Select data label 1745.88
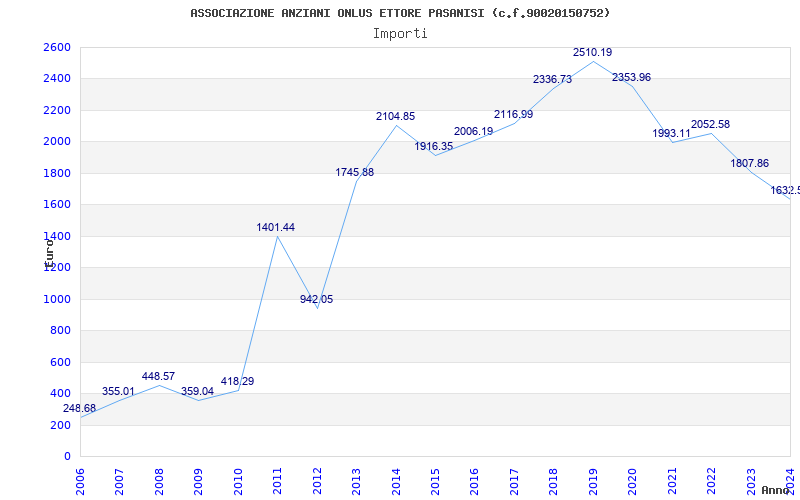Image resolution: width=800 pixels, height=500 pixels. click(355, 172)
